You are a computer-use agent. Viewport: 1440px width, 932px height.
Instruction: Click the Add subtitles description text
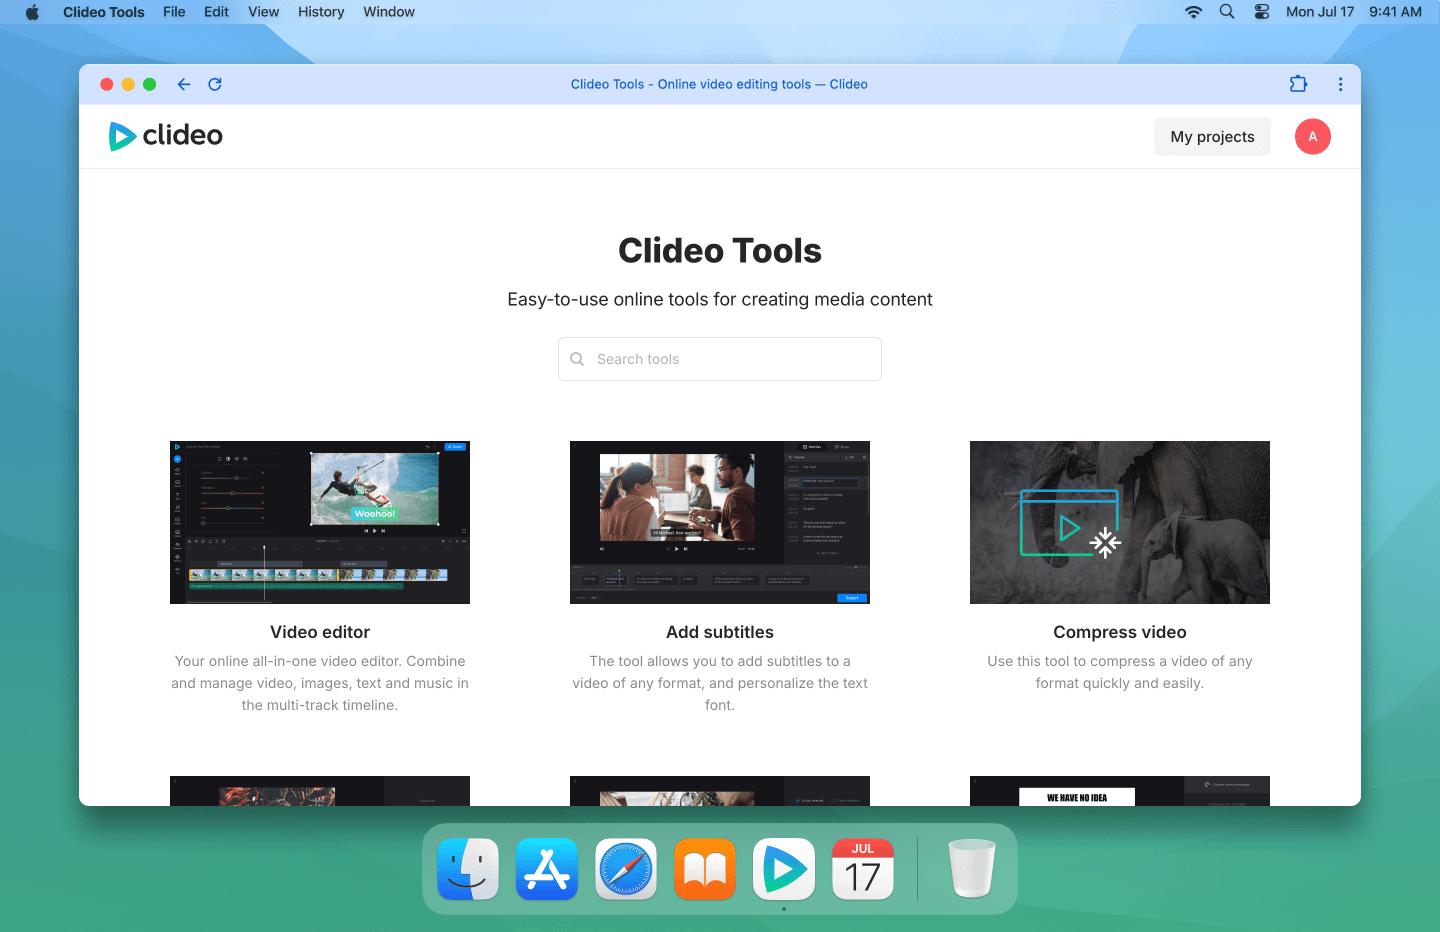720,683
